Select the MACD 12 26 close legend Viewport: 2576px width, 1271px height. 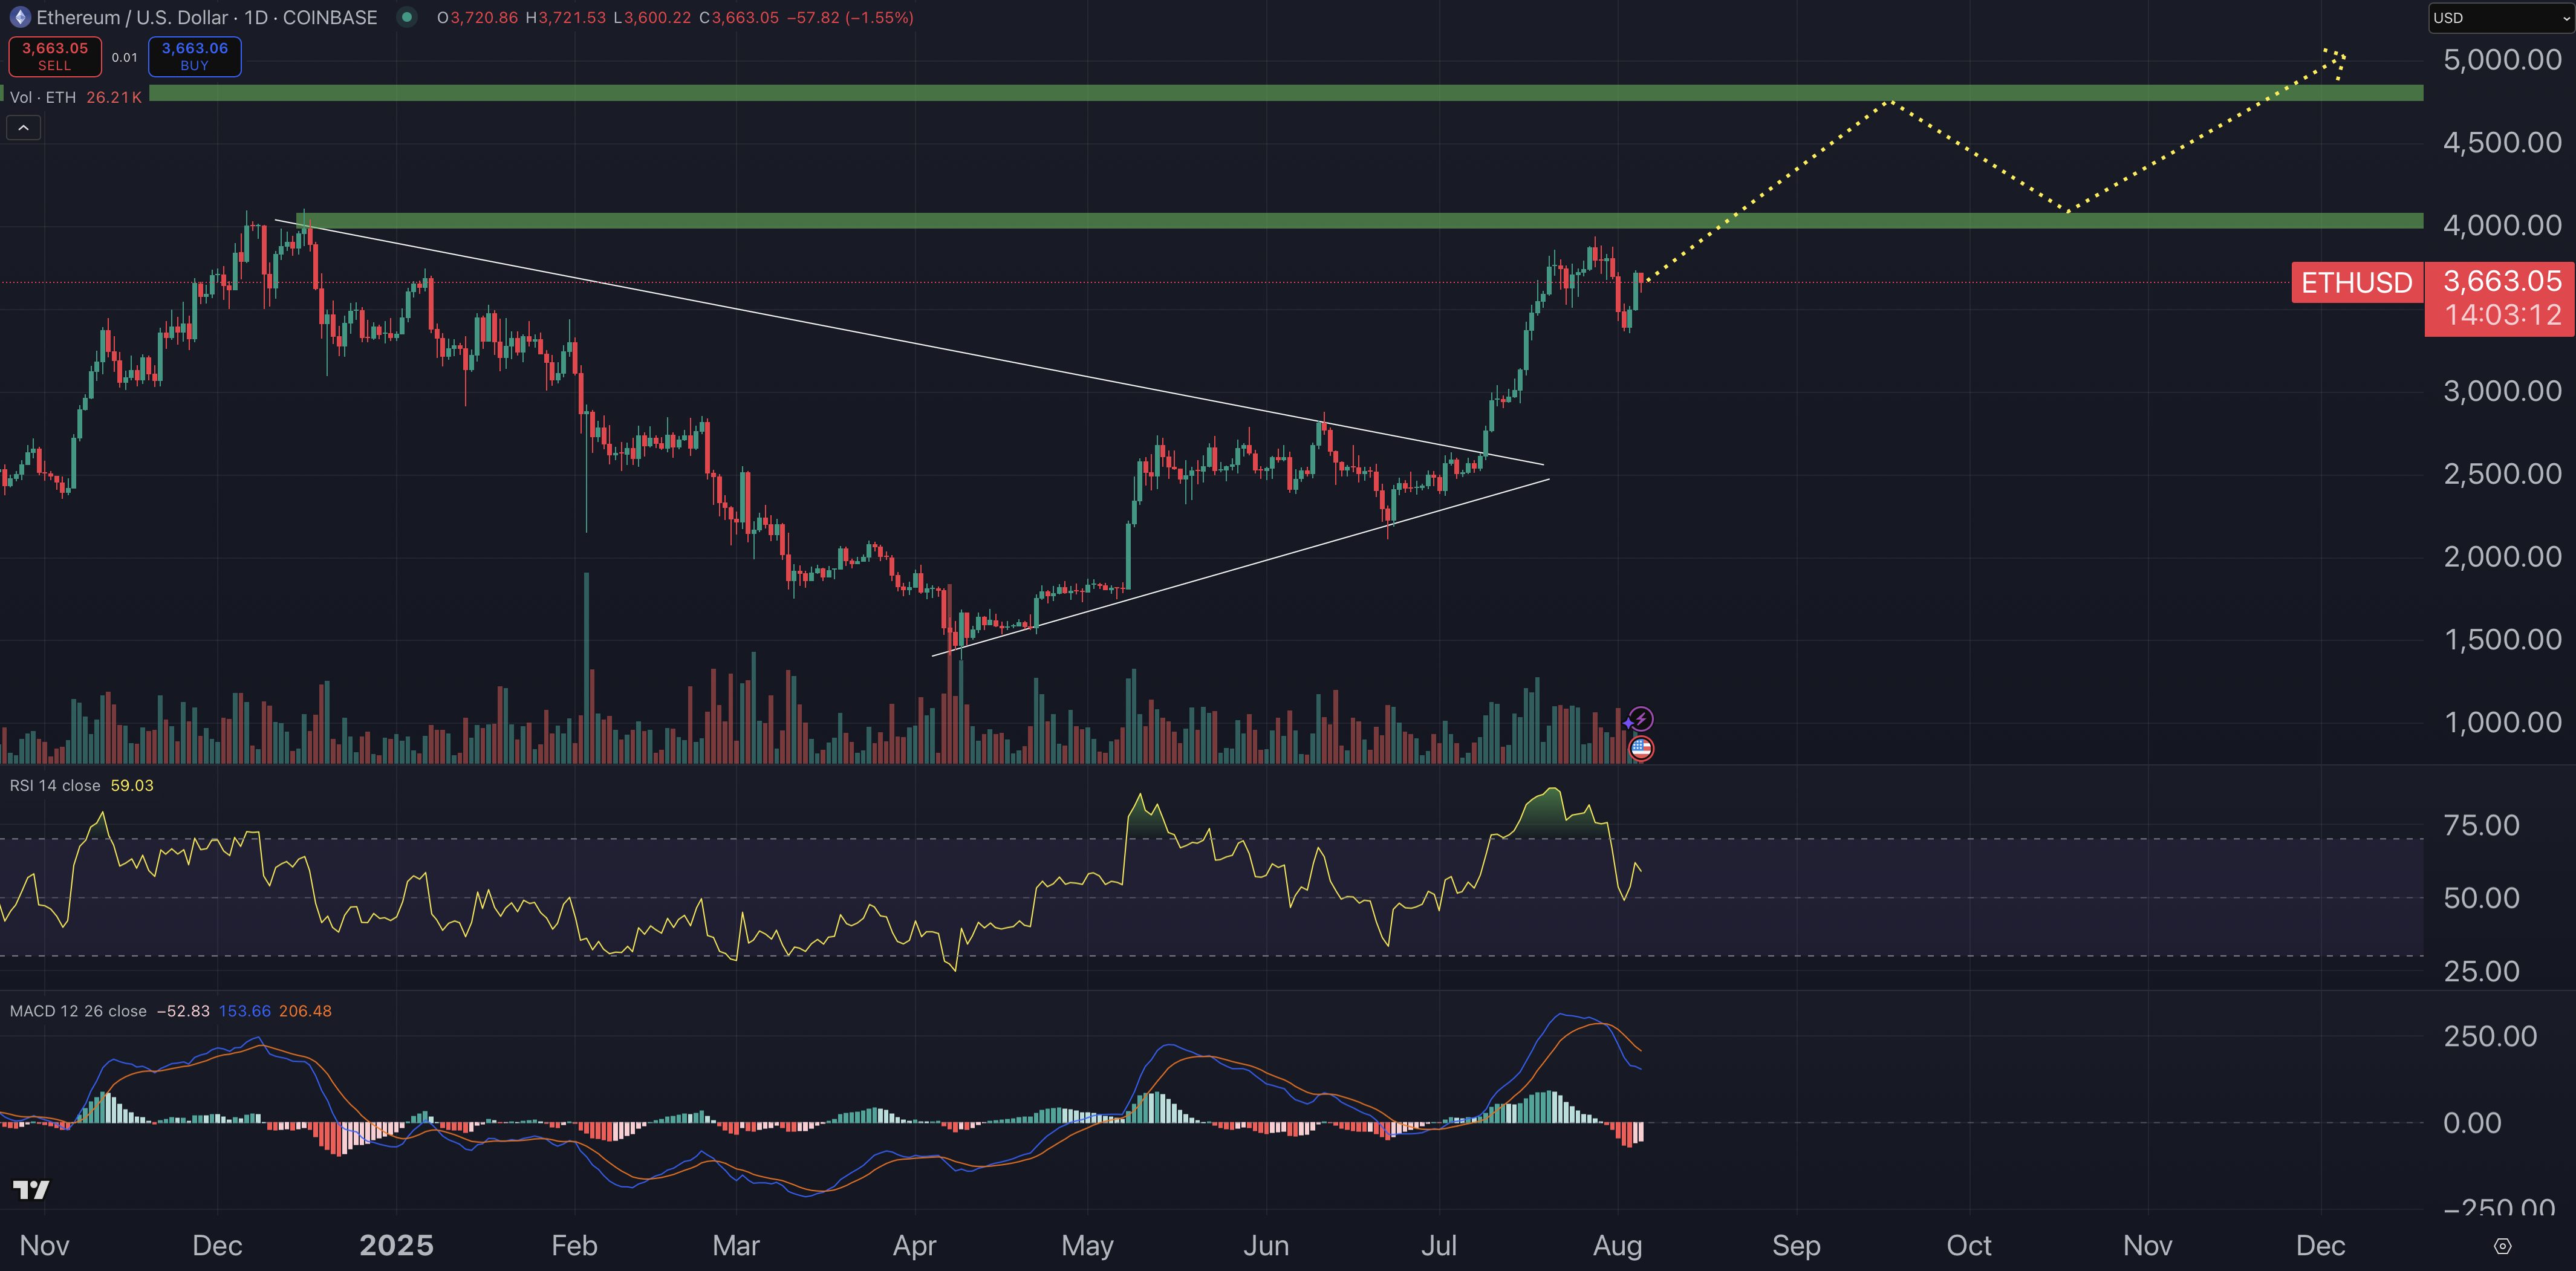pos(78,1011)
